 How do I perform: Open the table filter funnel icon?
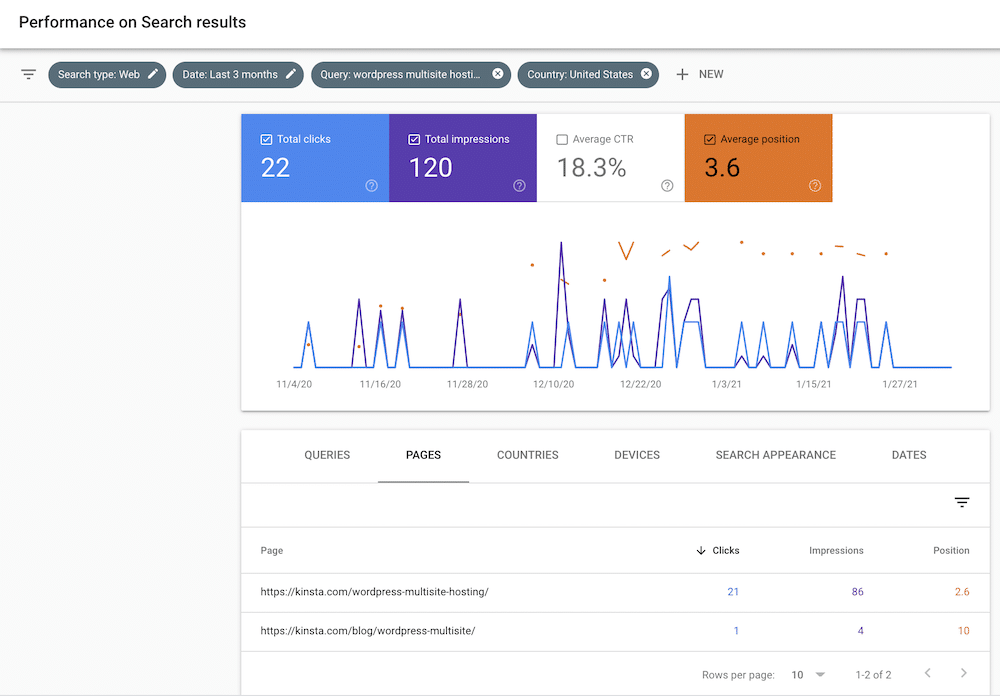point(962,502)
